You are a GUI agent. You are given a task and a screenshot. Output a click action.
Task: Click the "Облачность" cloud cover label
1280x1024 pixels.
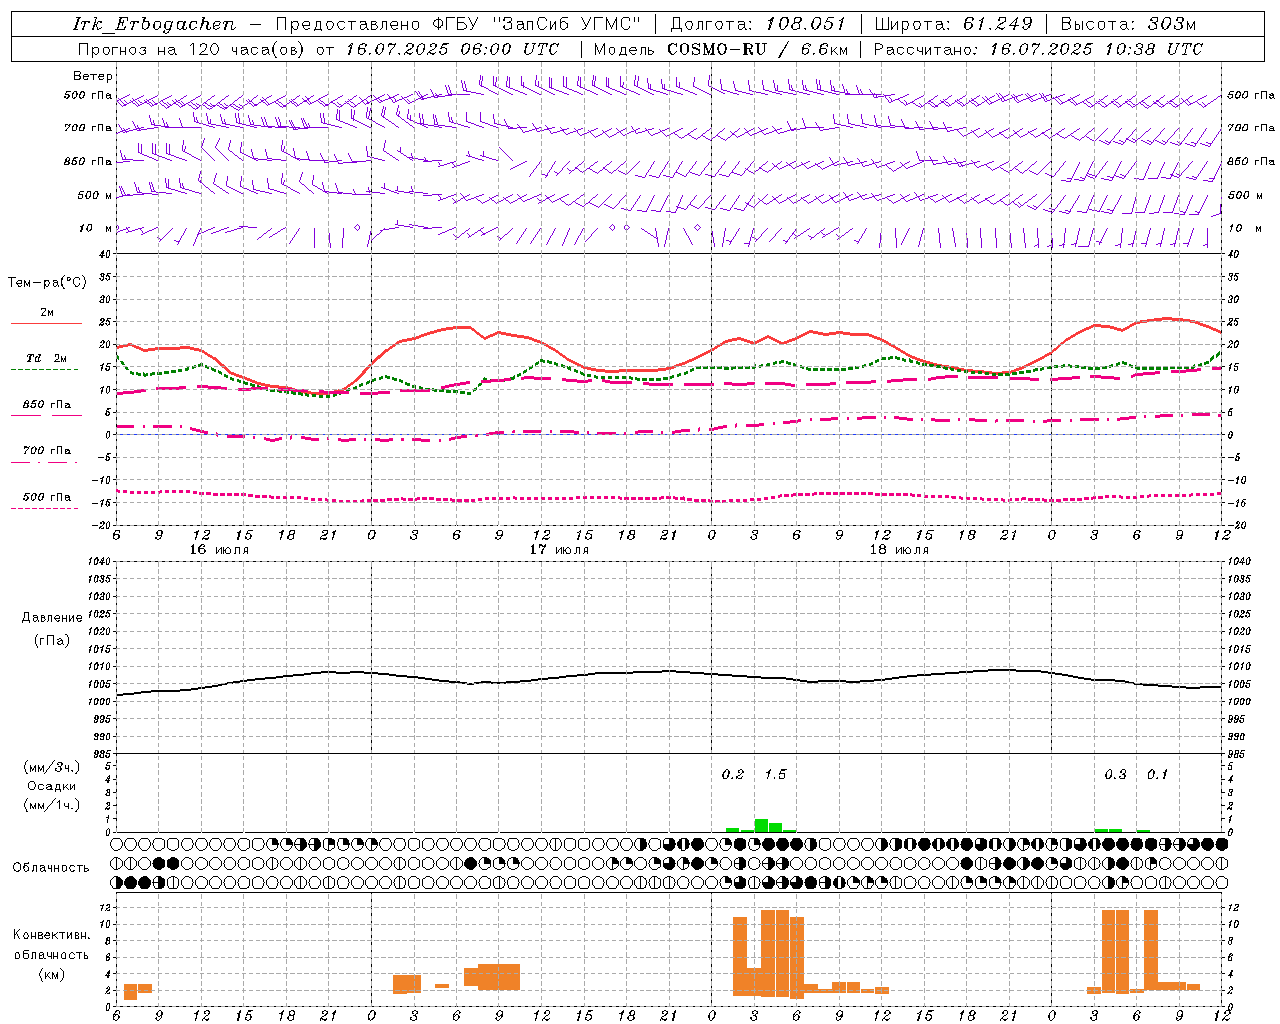(x=51, y=868)
